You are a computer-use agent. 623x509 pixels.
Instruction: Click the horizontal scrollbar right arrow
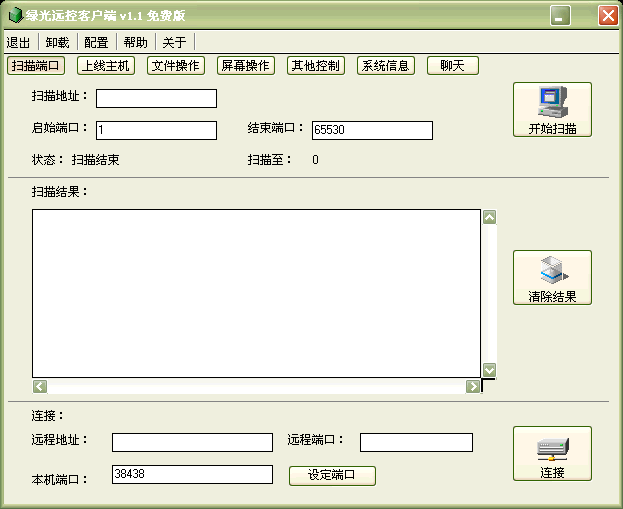point(474,386)
